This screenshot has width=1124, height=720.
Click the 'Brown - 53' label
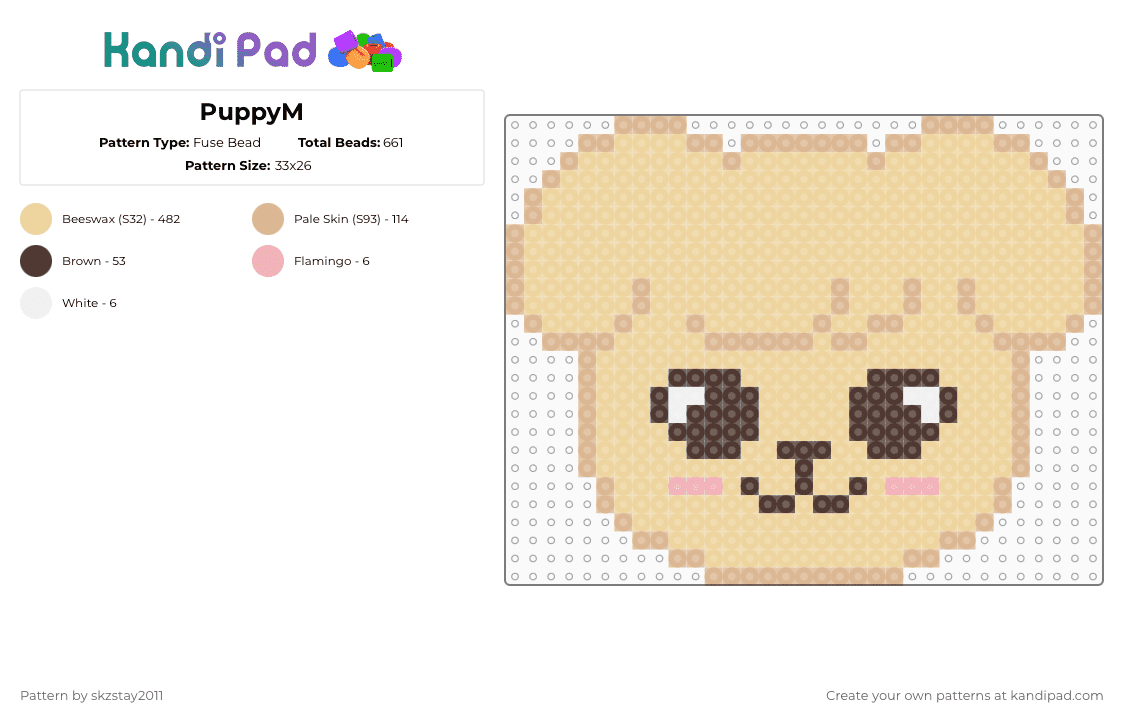click(94, 261)
